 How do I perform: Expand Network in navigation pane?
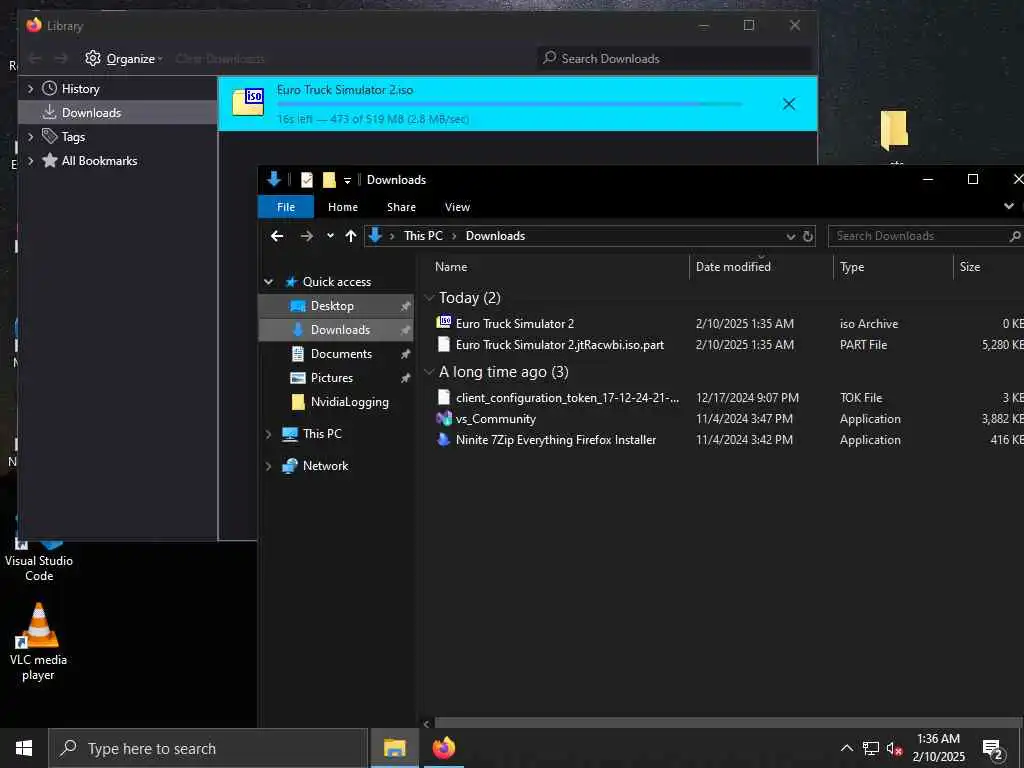[268, 466]
